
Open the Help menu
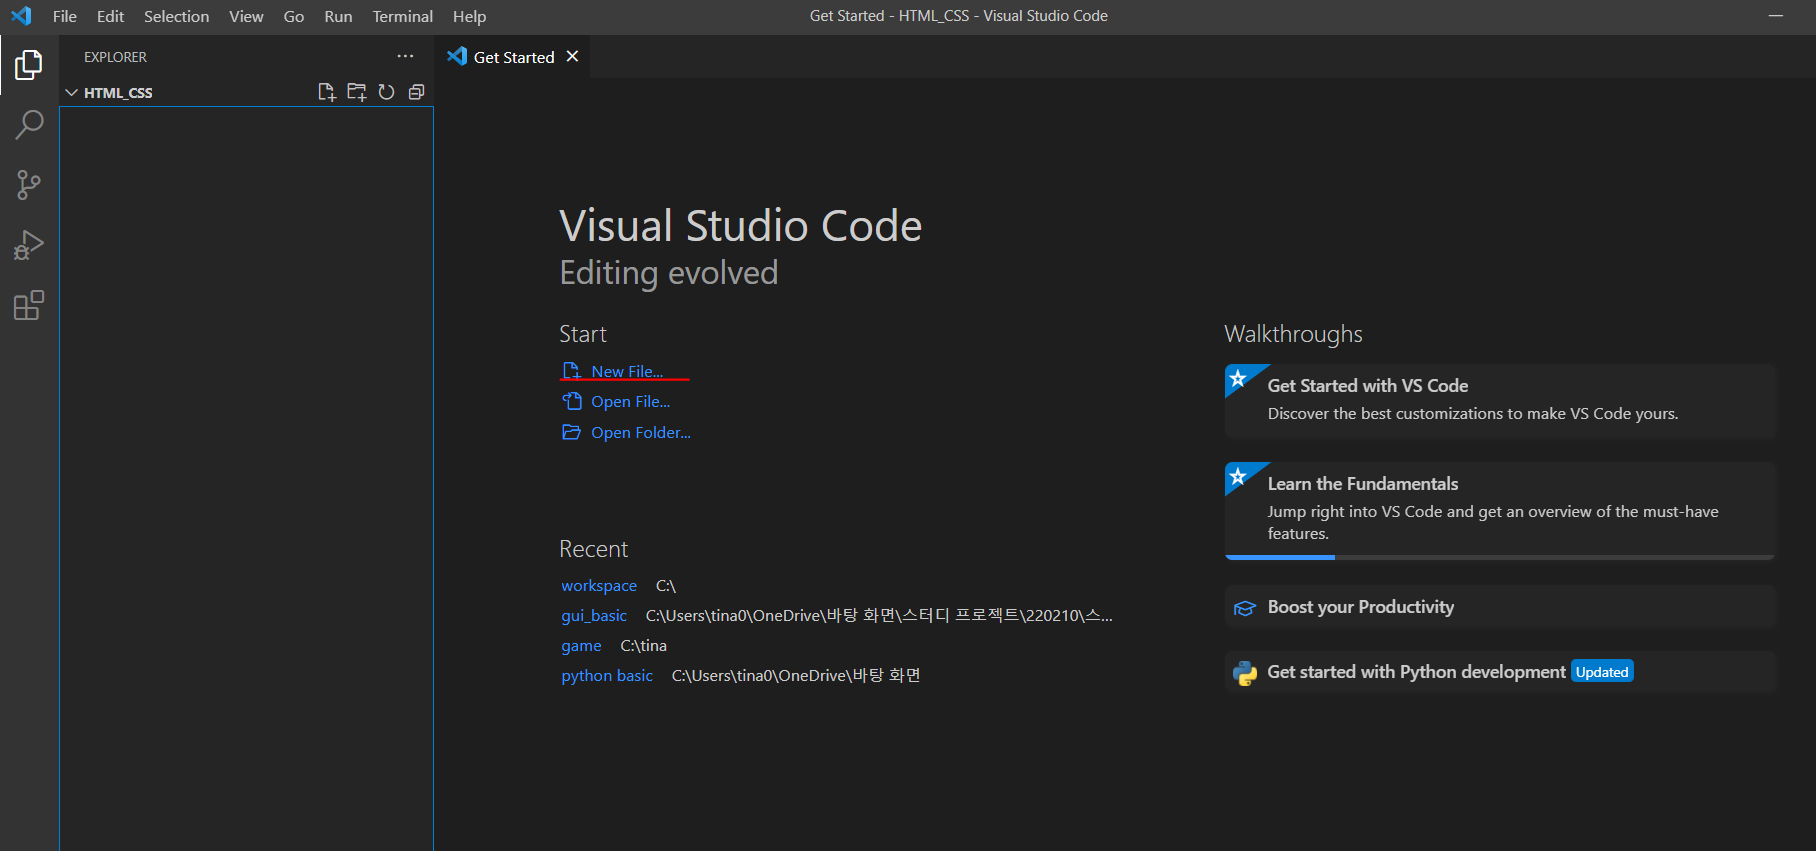pyautogui.click(x=469, y=16)
